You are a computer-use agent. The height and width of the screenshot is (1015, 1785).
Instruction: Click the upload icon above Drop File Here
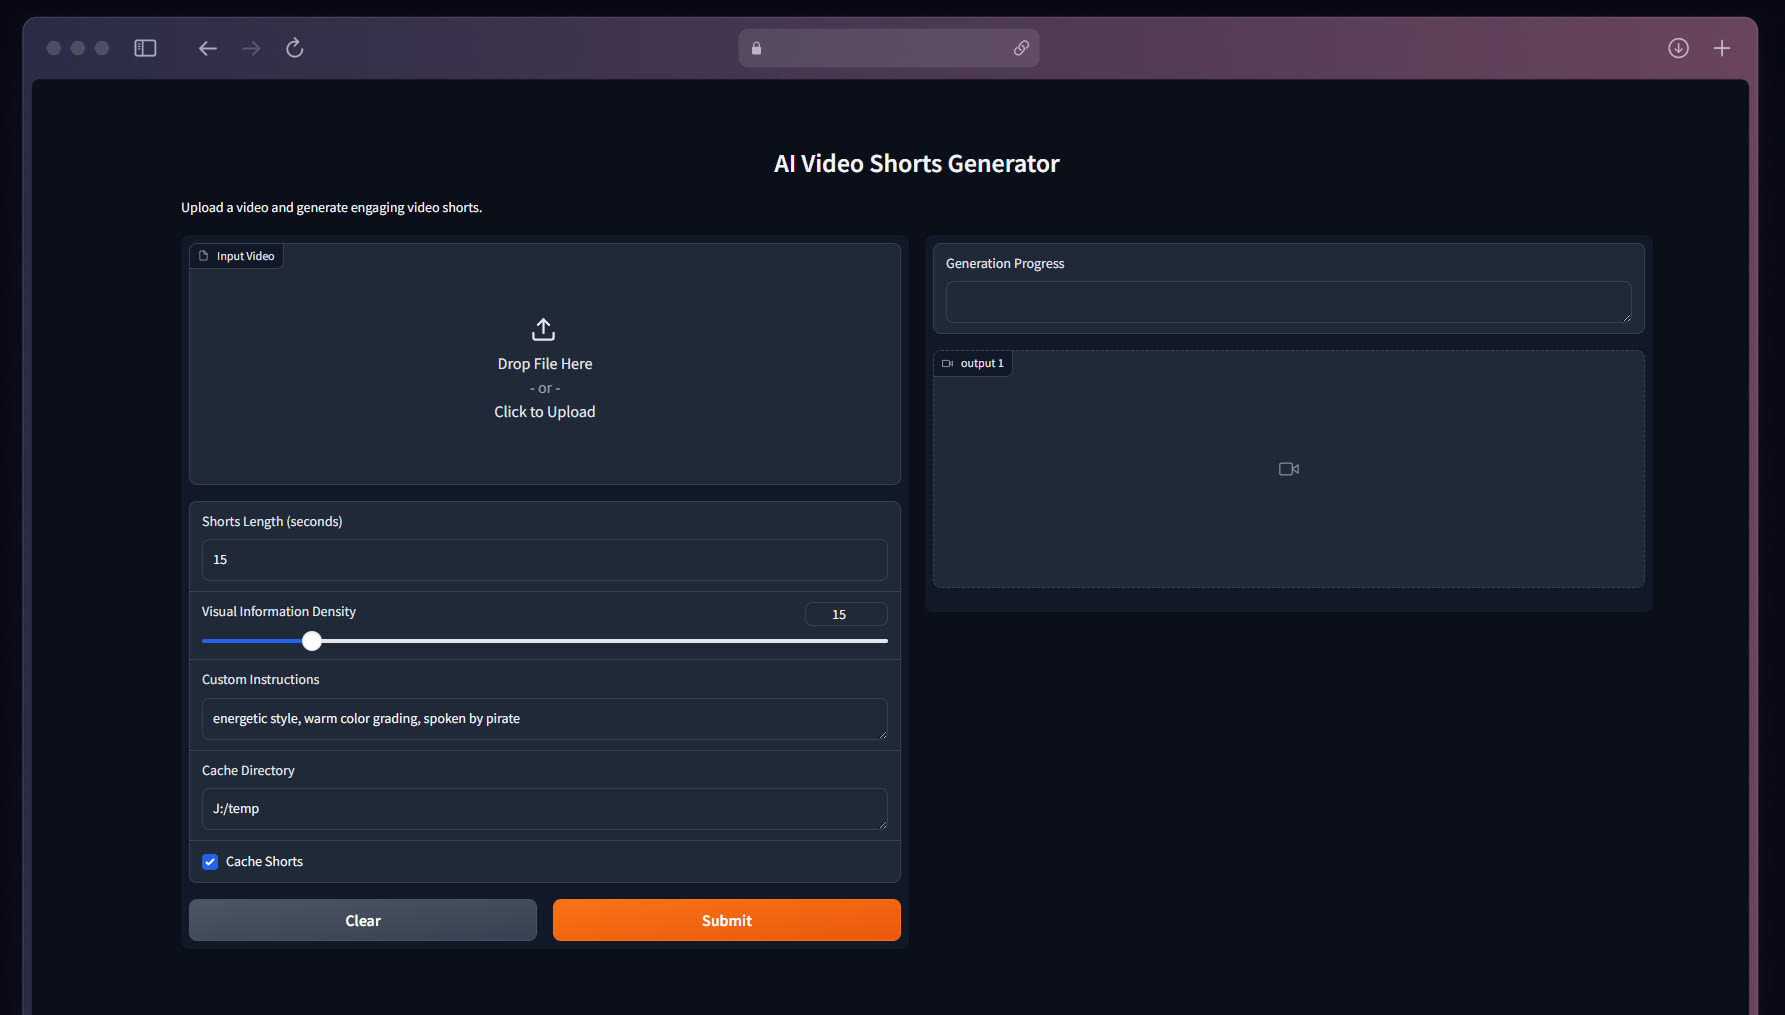tap(543, 328)
